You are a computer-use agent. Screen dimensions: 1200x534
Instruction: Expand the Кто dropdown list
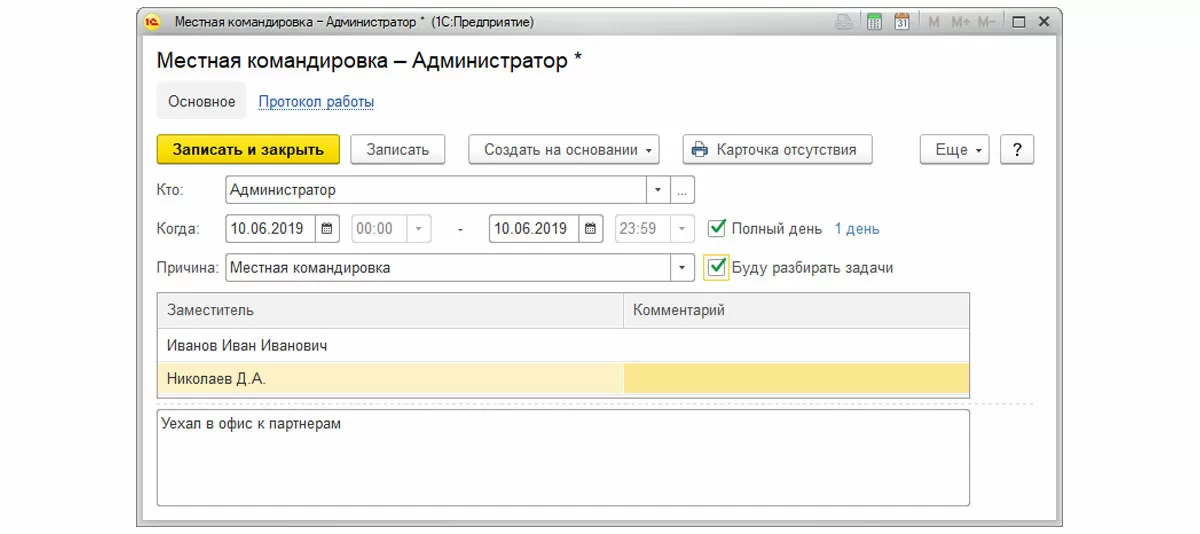click(658, 189)
